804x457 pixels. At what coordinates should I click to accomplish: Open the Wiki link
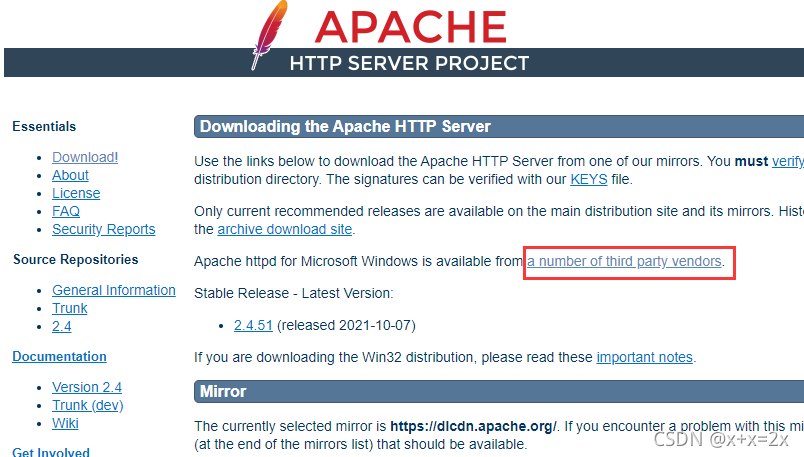pos(65,423)
